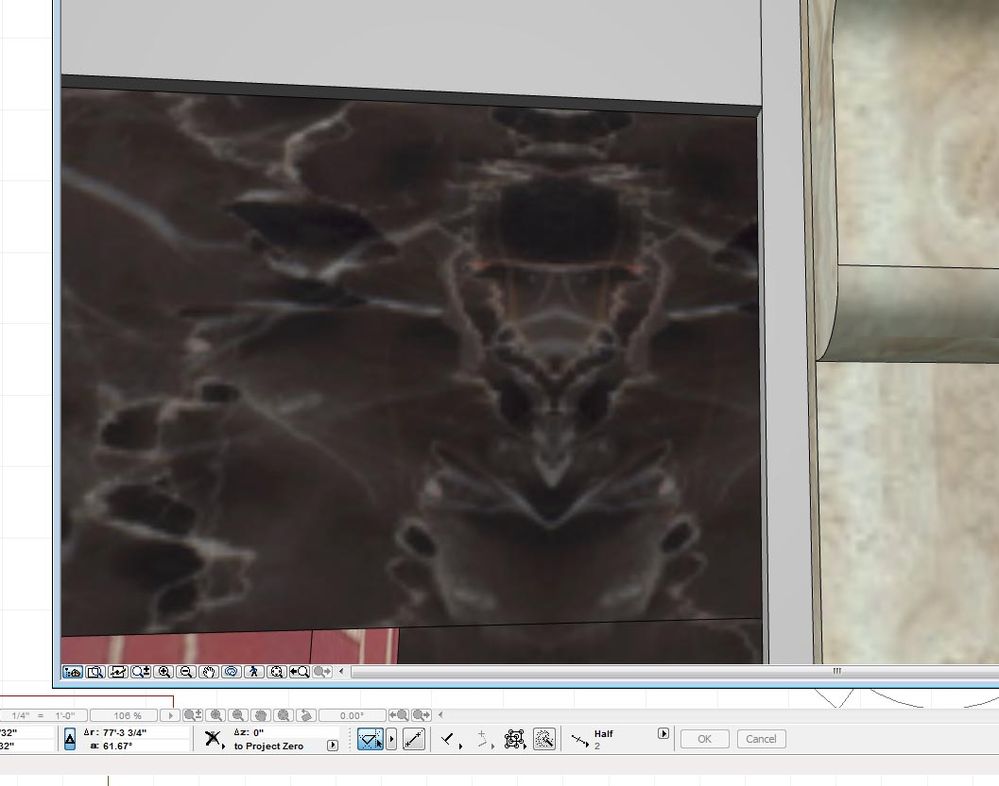The width and height of the screenshot is (999, 786).
Task: Fit 3D view in window
Action: pos(276,671)
